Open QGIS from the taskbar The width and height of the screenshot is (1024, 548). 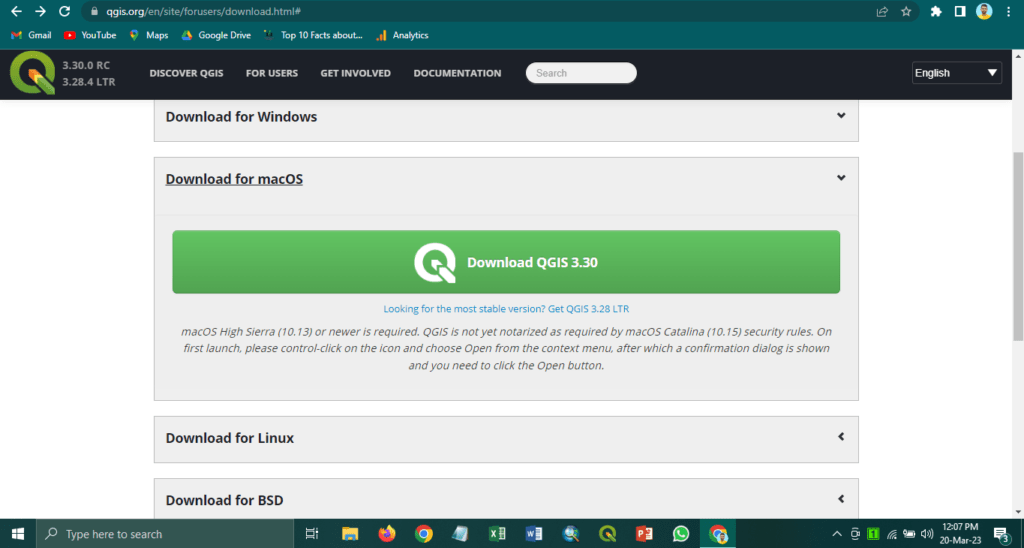tap(607, 534)
